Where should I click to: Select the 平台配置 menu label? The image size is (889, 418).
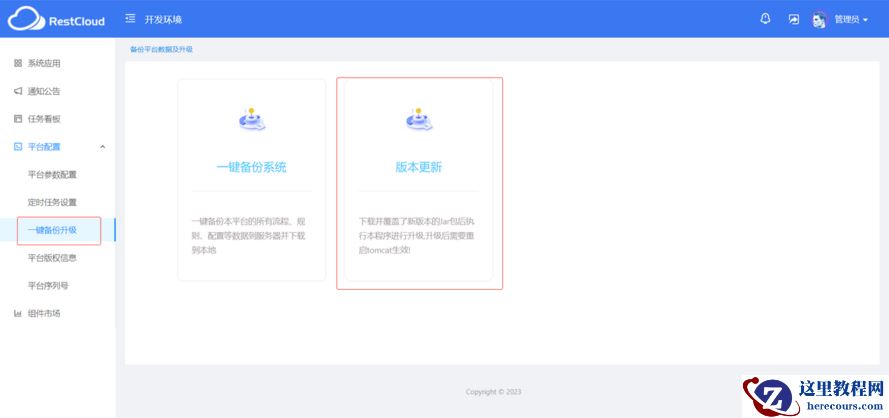coord(44,146)
